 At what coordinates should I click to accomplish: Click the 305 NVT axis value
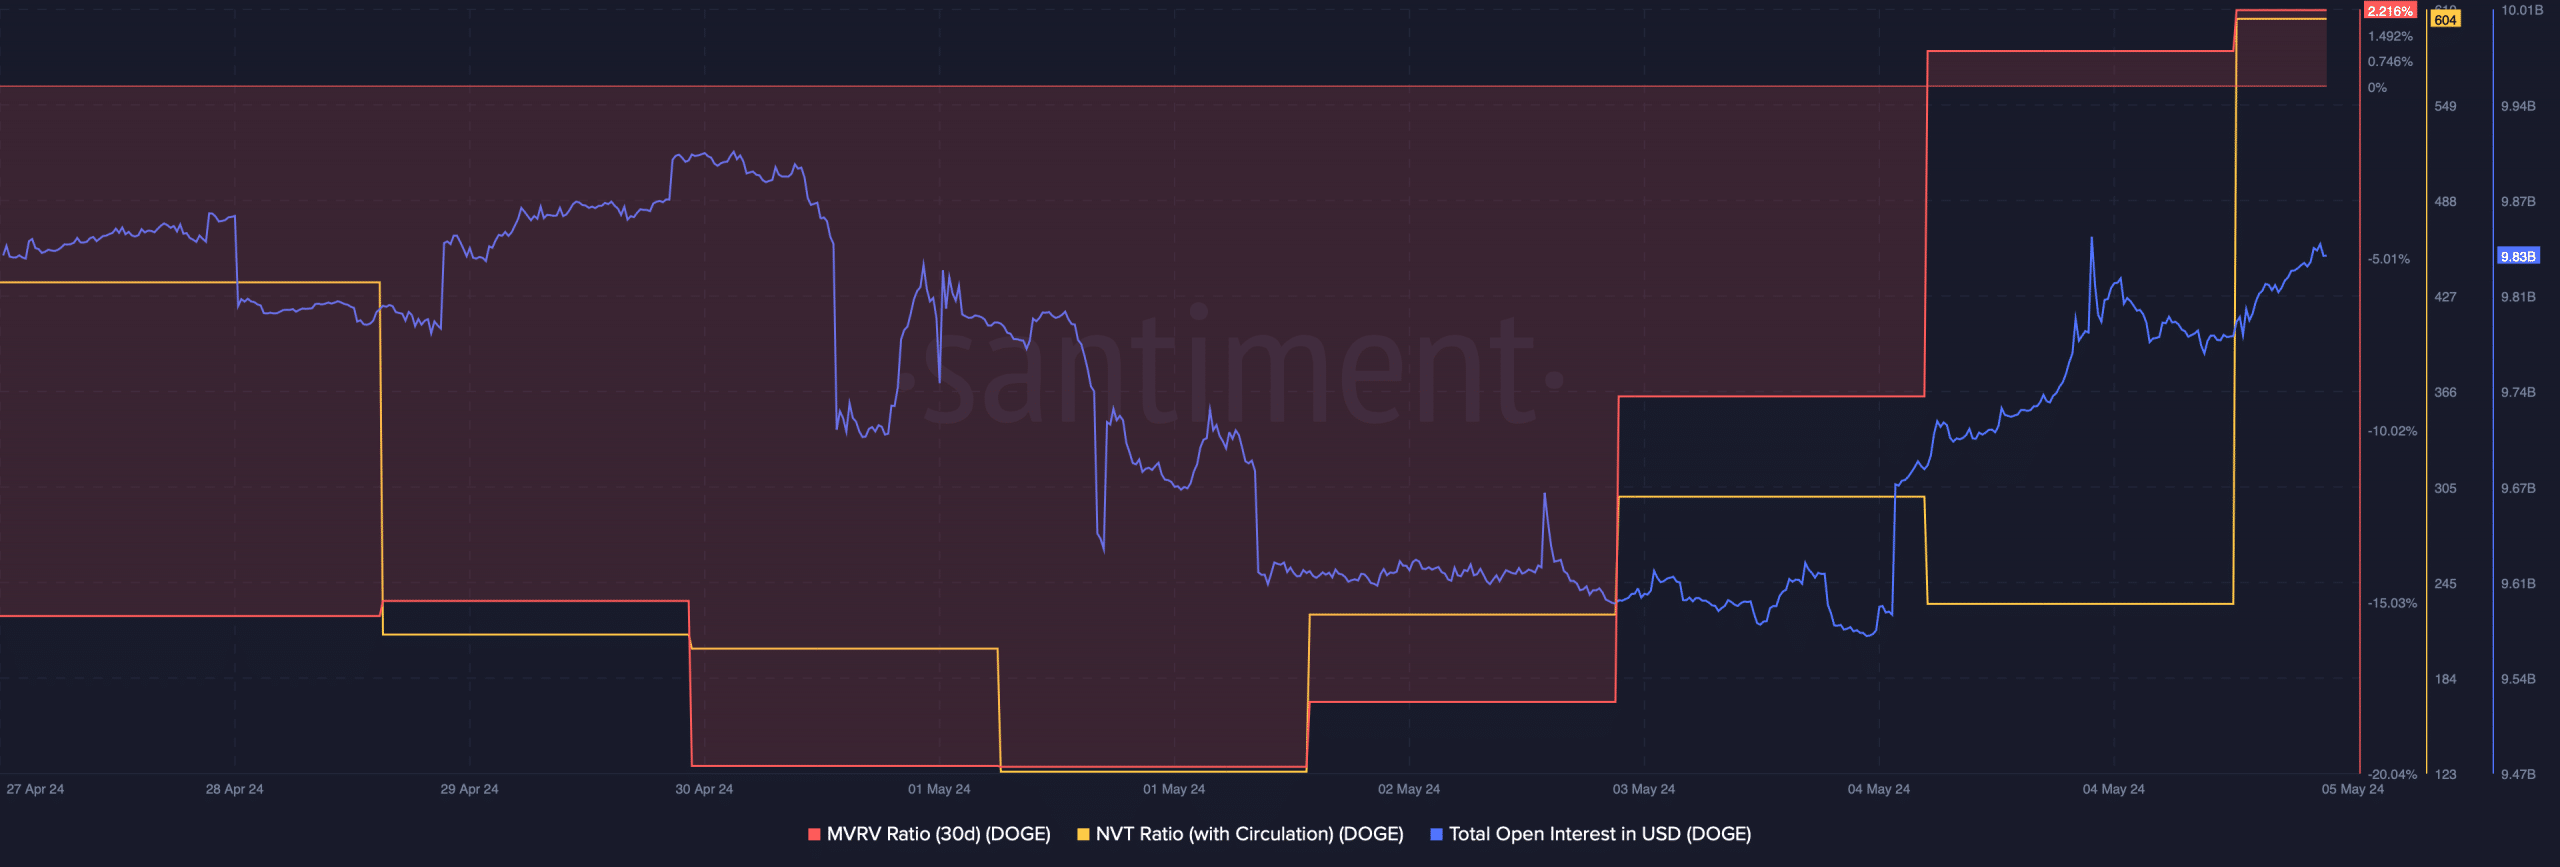tap(2445, 488)
